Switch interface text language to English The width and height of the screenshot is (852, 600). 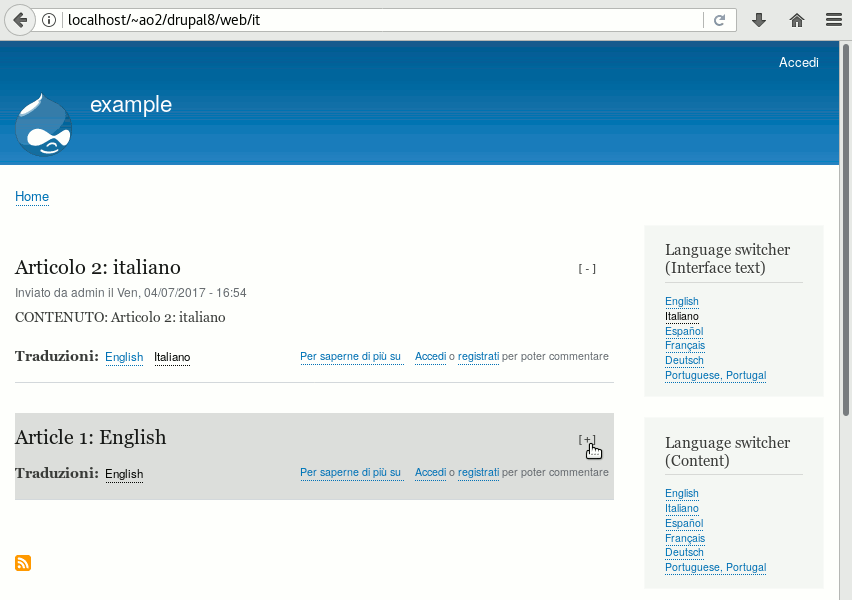pos(681,302)
